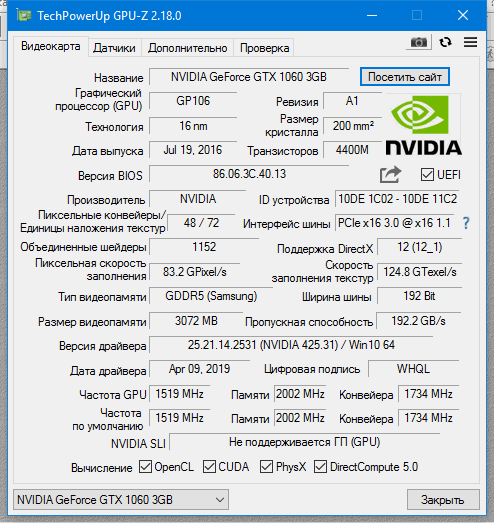Click the GP106 GPU value
The height and width of the screenshot is (523, 494).
pos(193,101)
